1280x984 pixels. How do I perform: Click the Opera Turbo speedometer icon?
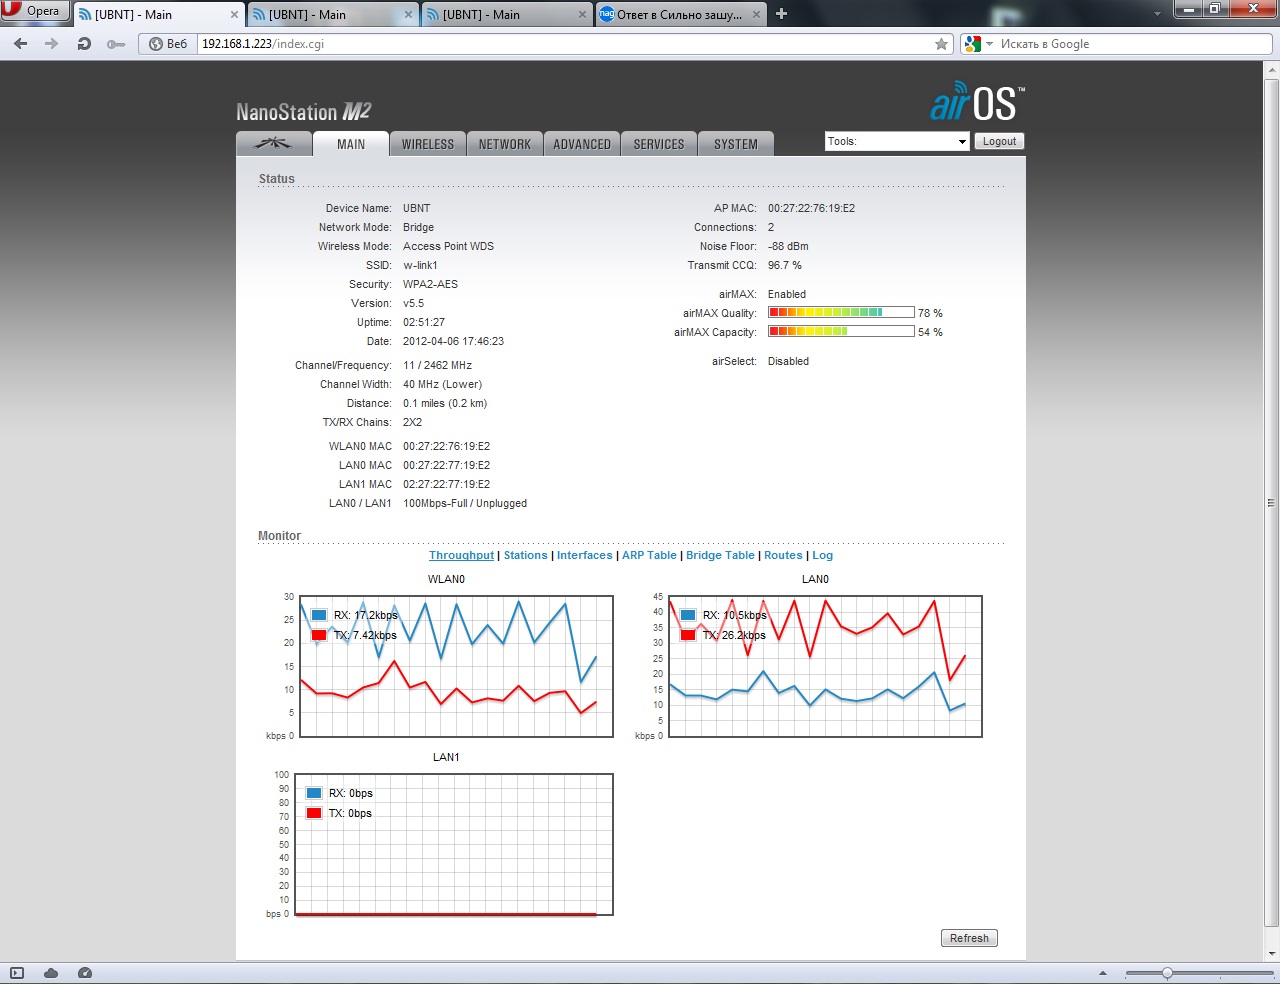coord(85,973)
